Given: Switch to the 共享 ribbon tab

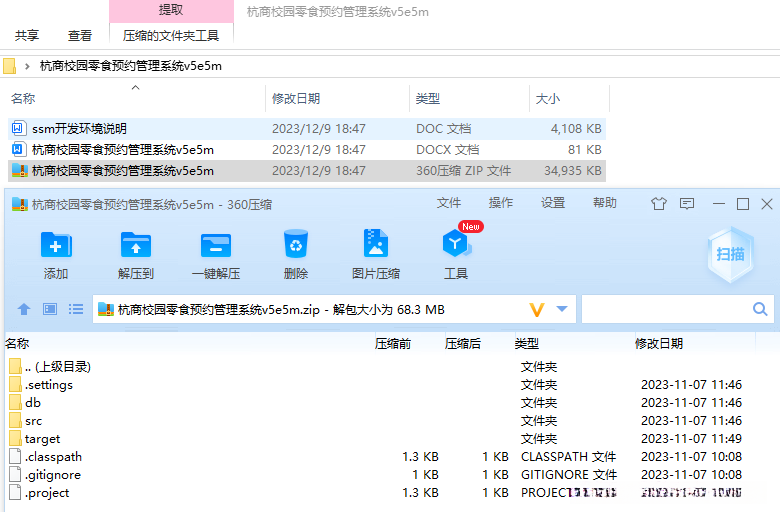Looking at the screenshot, I should pyautogui.click(x=27, y=35).
